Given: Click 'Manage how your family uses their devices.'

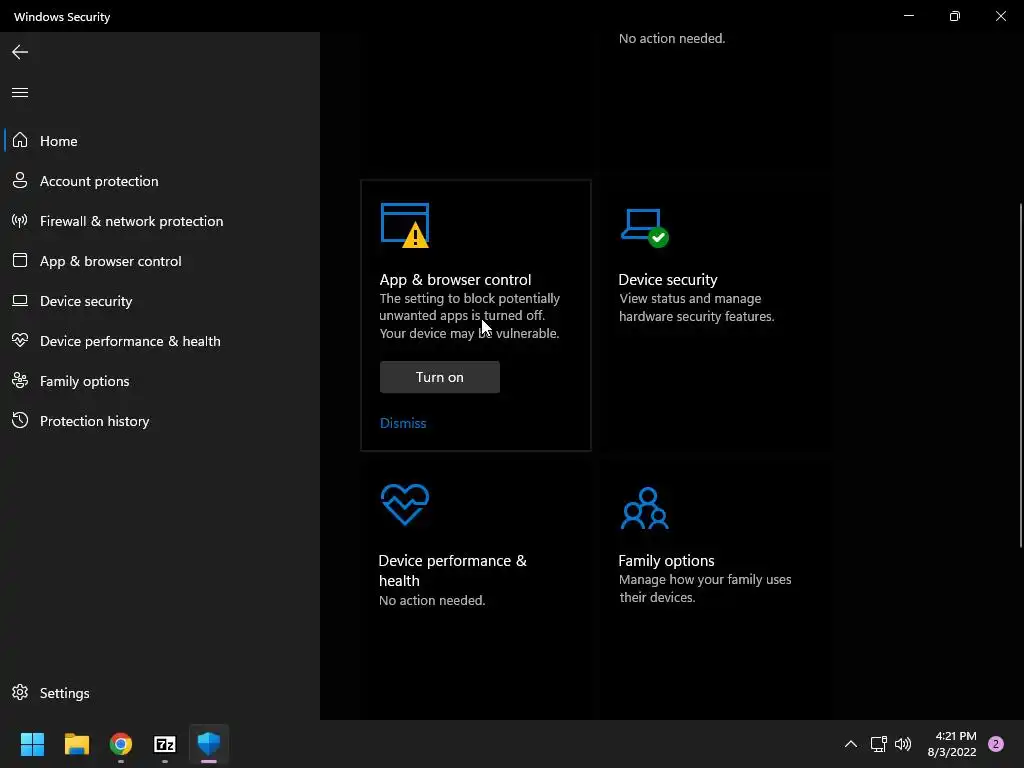Looking at the screenshot, I should [705, 588].
